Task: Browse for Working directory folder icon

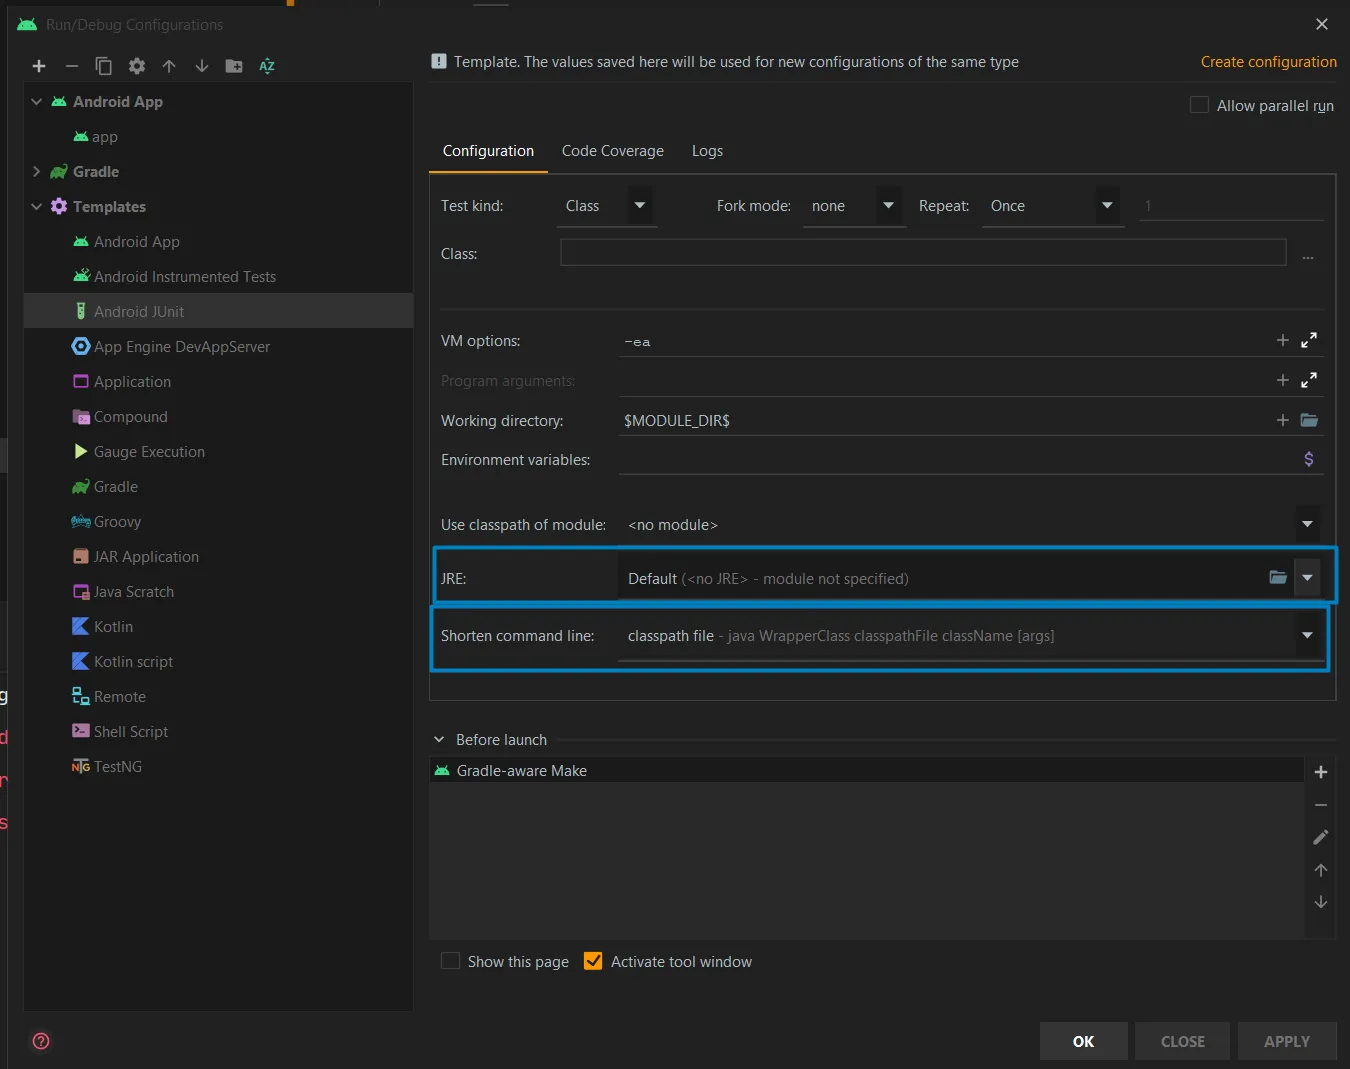Action: [x=1309, y=420]
